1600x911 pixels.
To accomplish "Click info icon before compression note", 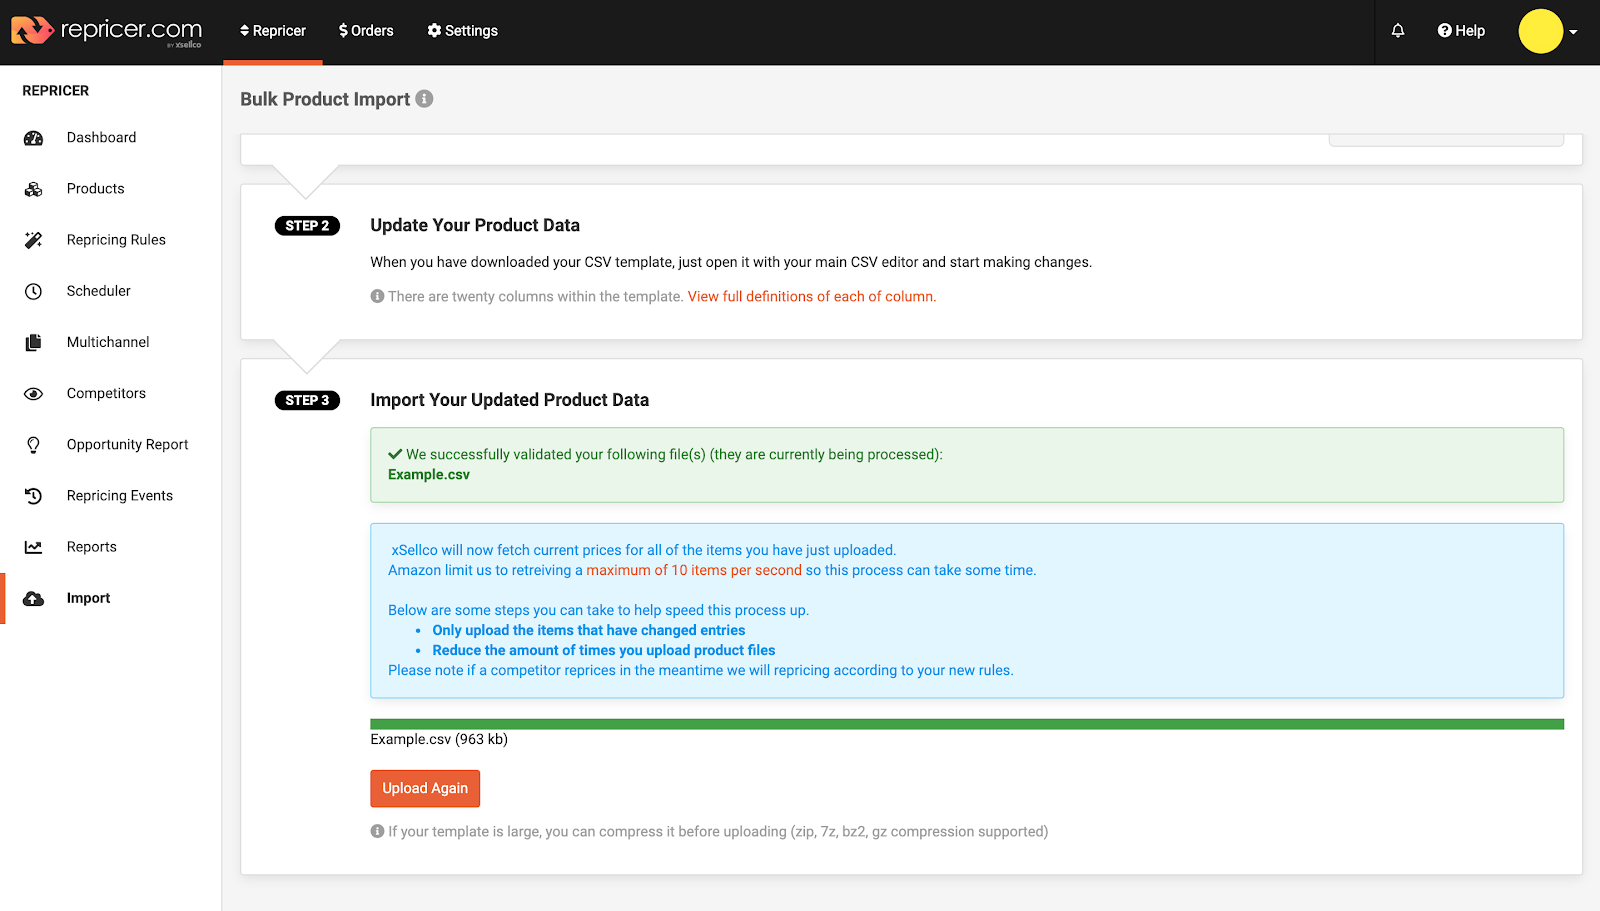I will [x=377, y=831].
